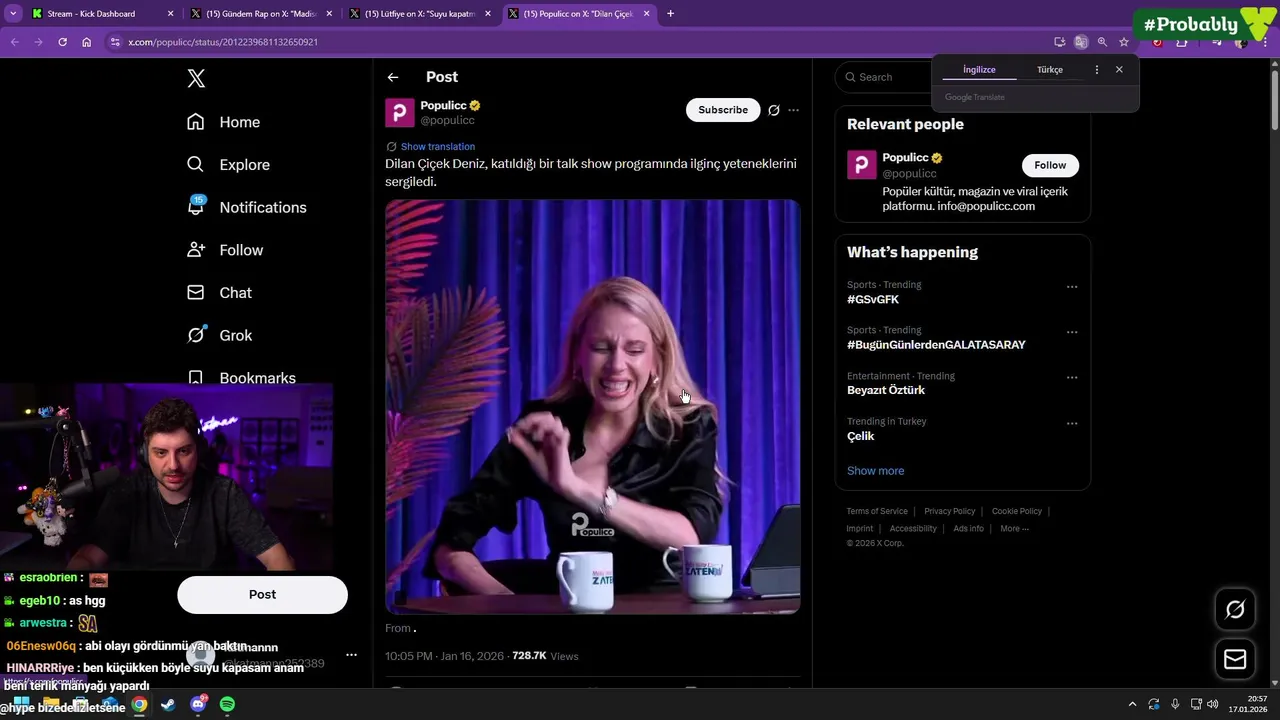Open Chrome from the taskbar
1280x720 pixels.
tap(139, 704)
